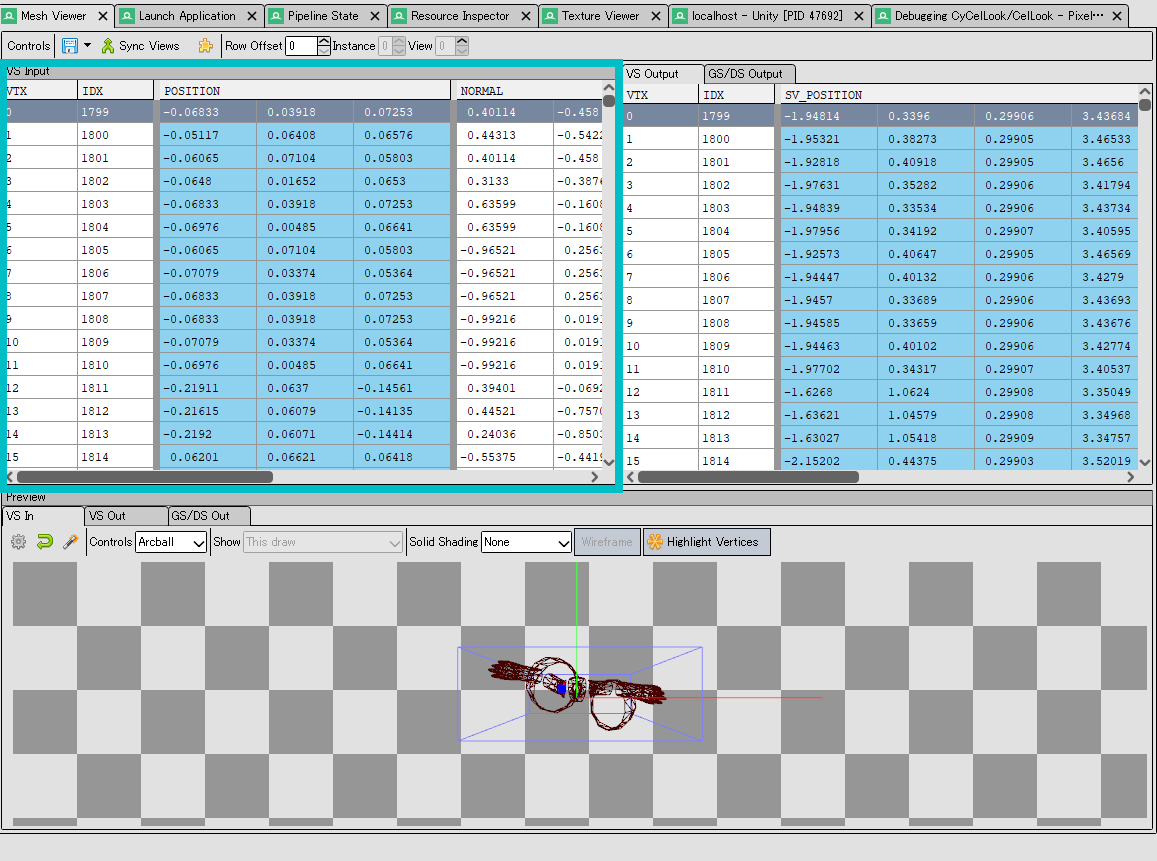Open preview settings gear icon
The width and height of the screenshot is (1157, 861).
click(x=18, y=542)
